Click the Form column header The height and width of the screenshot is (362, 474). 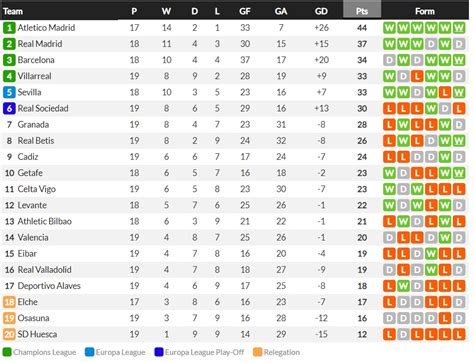425,11
